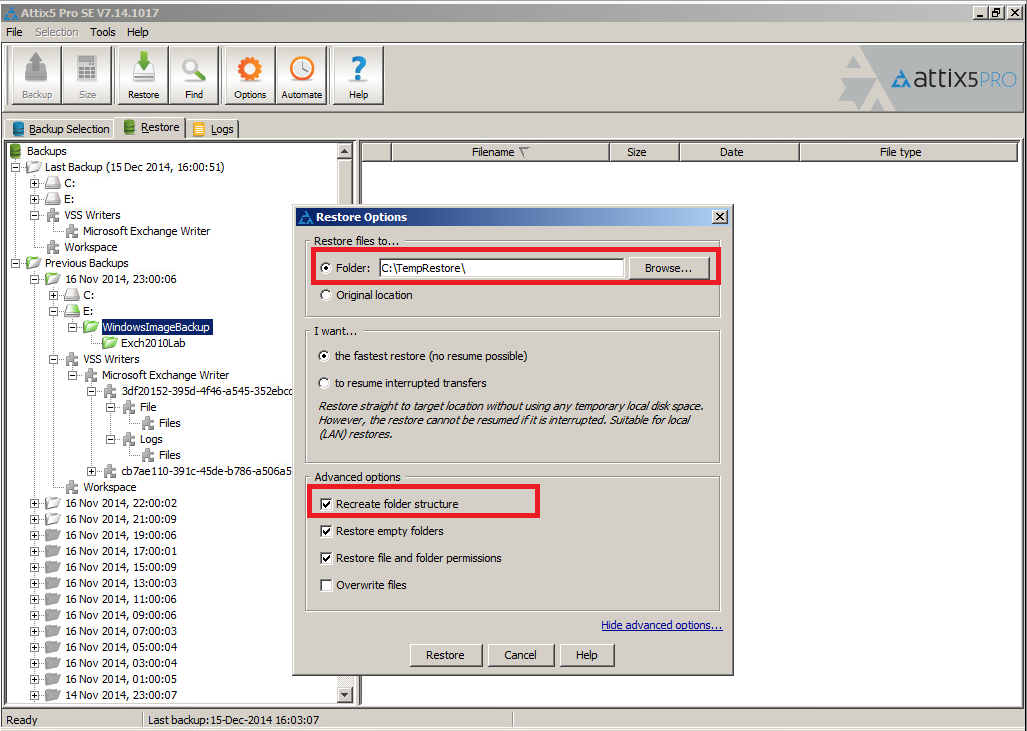Expand the C: drive under Last Backup
The image size is (1027, 731).
point(34,183)
